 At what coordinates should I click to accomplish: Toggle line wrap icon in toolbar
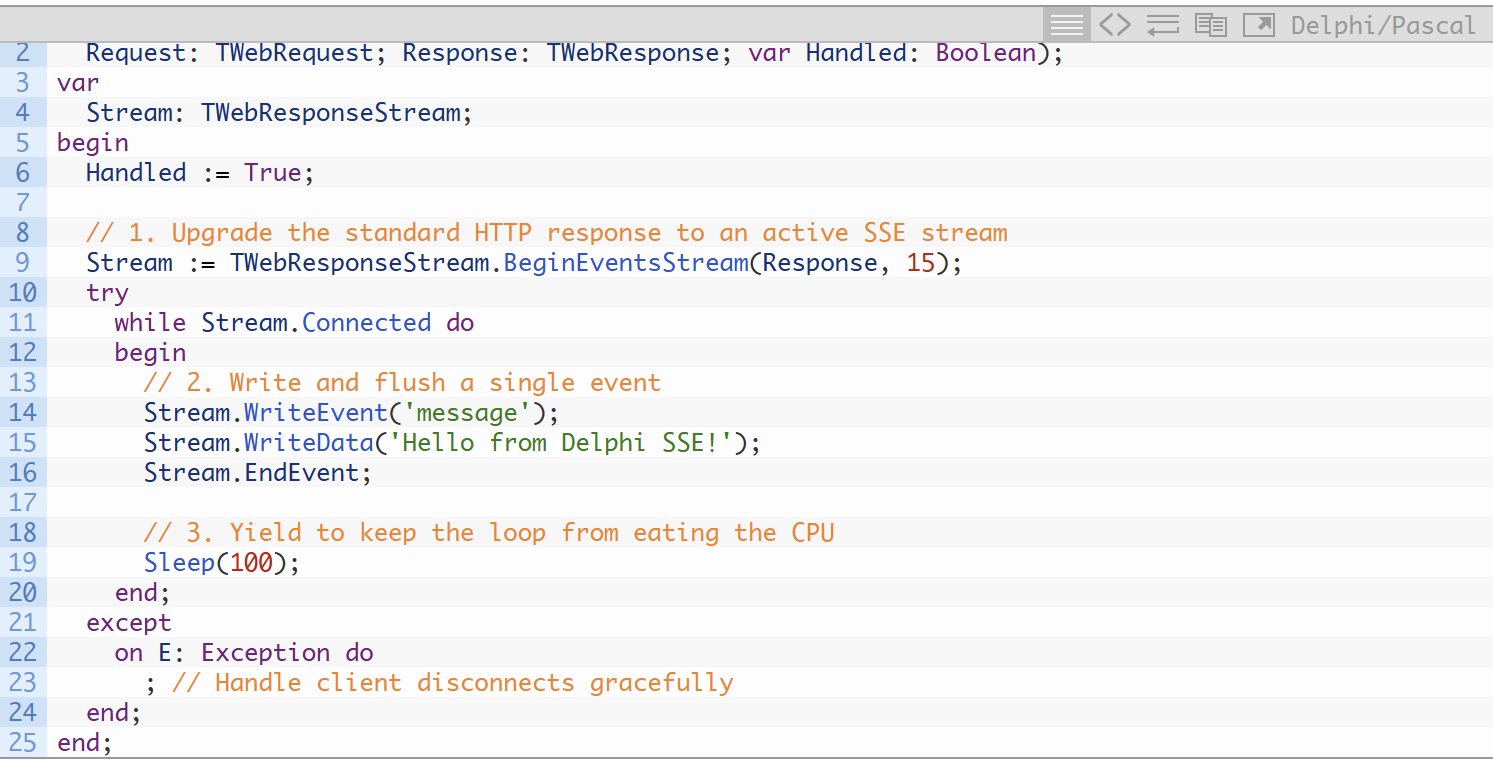(x=1163, y=24)
